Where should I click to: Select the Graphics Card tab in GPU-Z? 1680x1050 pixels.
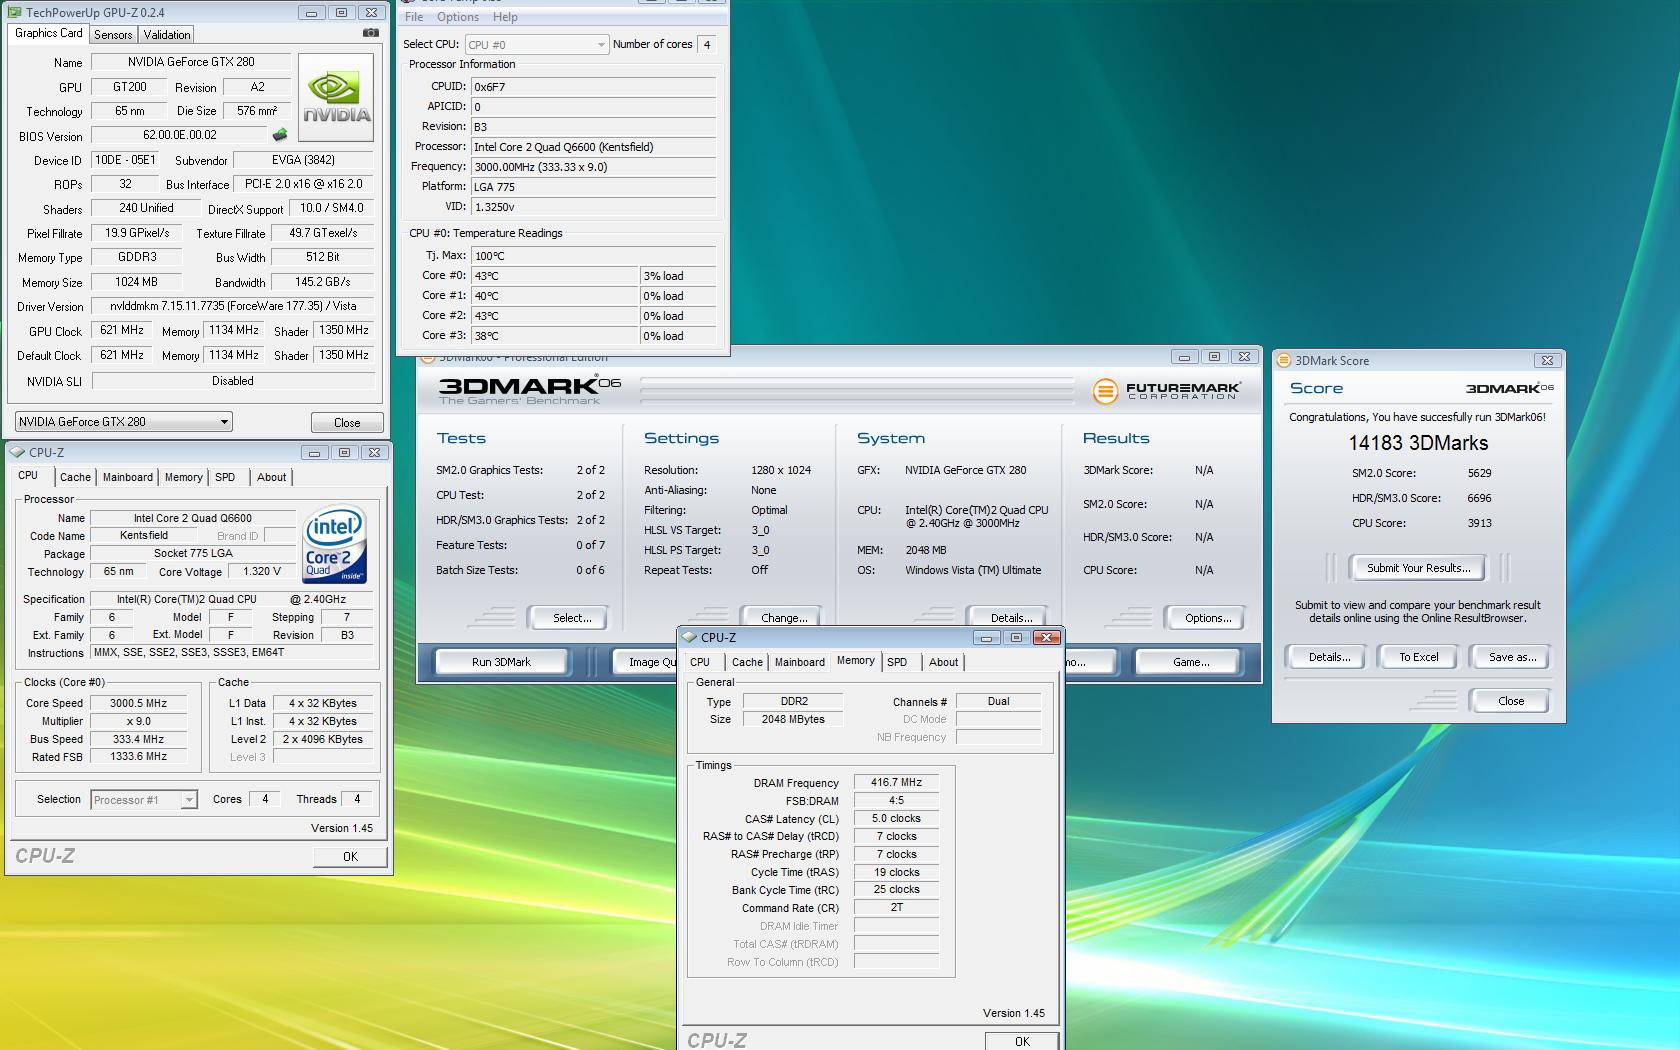(x=49, y=33)
